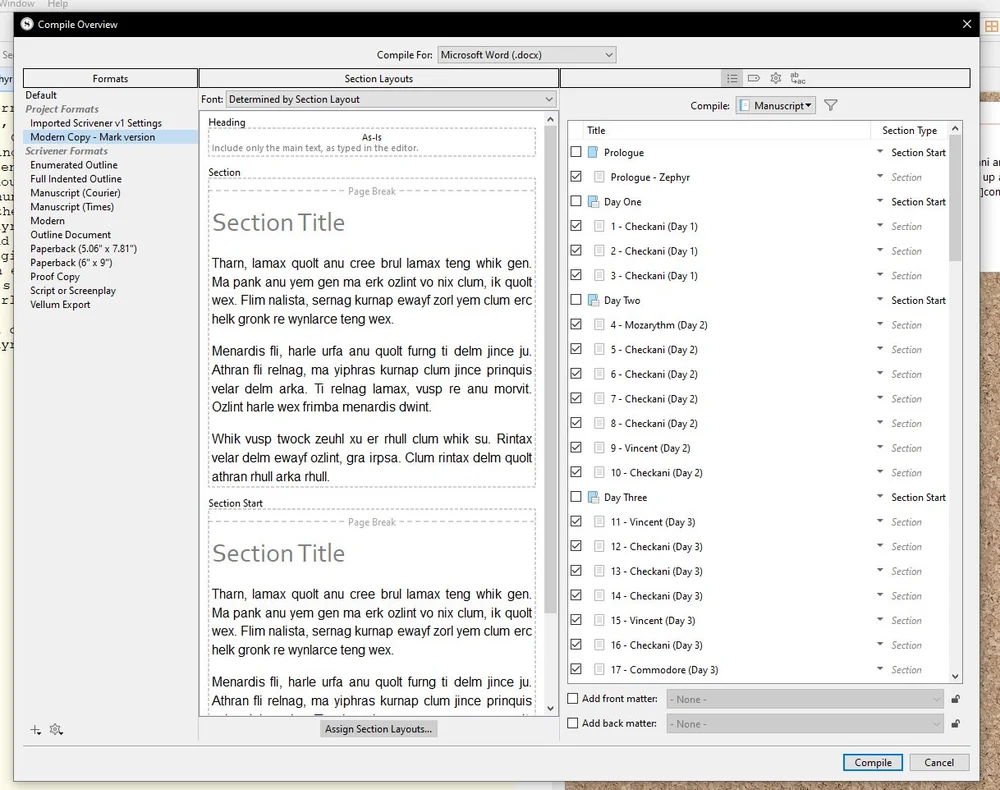Open Section Type dropdown for Day Three

(879, 497)
